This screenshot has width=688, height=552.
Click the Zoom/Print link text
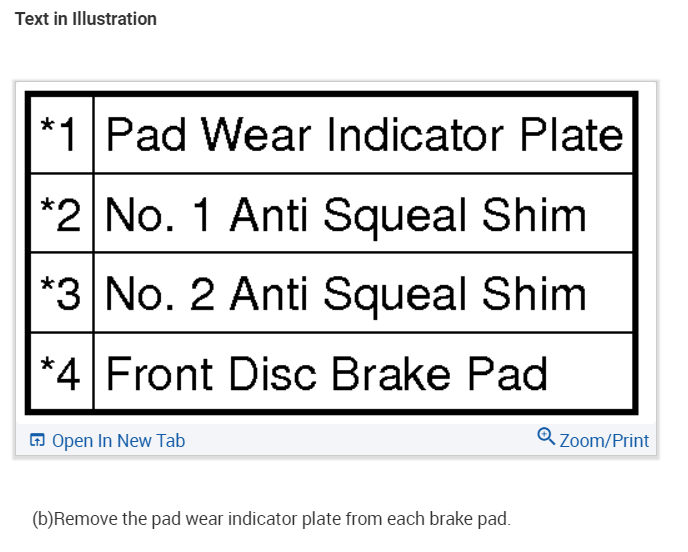point(604,440)
